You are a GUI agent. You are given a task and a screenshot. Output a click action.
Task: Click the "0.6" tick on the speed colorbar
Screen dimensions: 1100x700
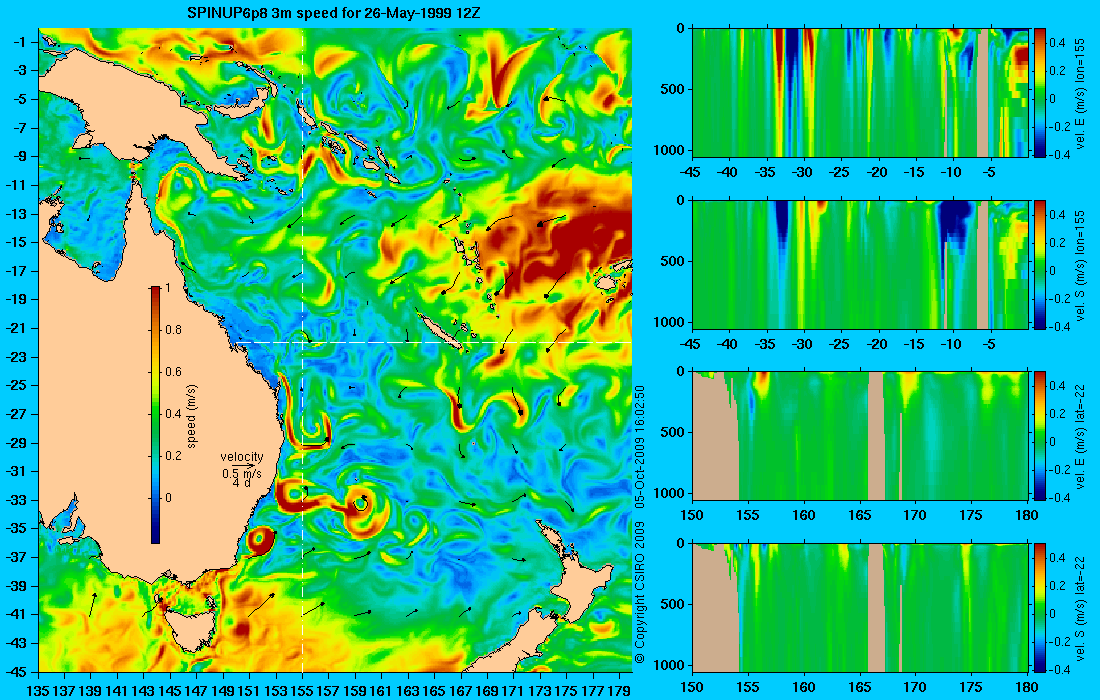coord(173,372)
